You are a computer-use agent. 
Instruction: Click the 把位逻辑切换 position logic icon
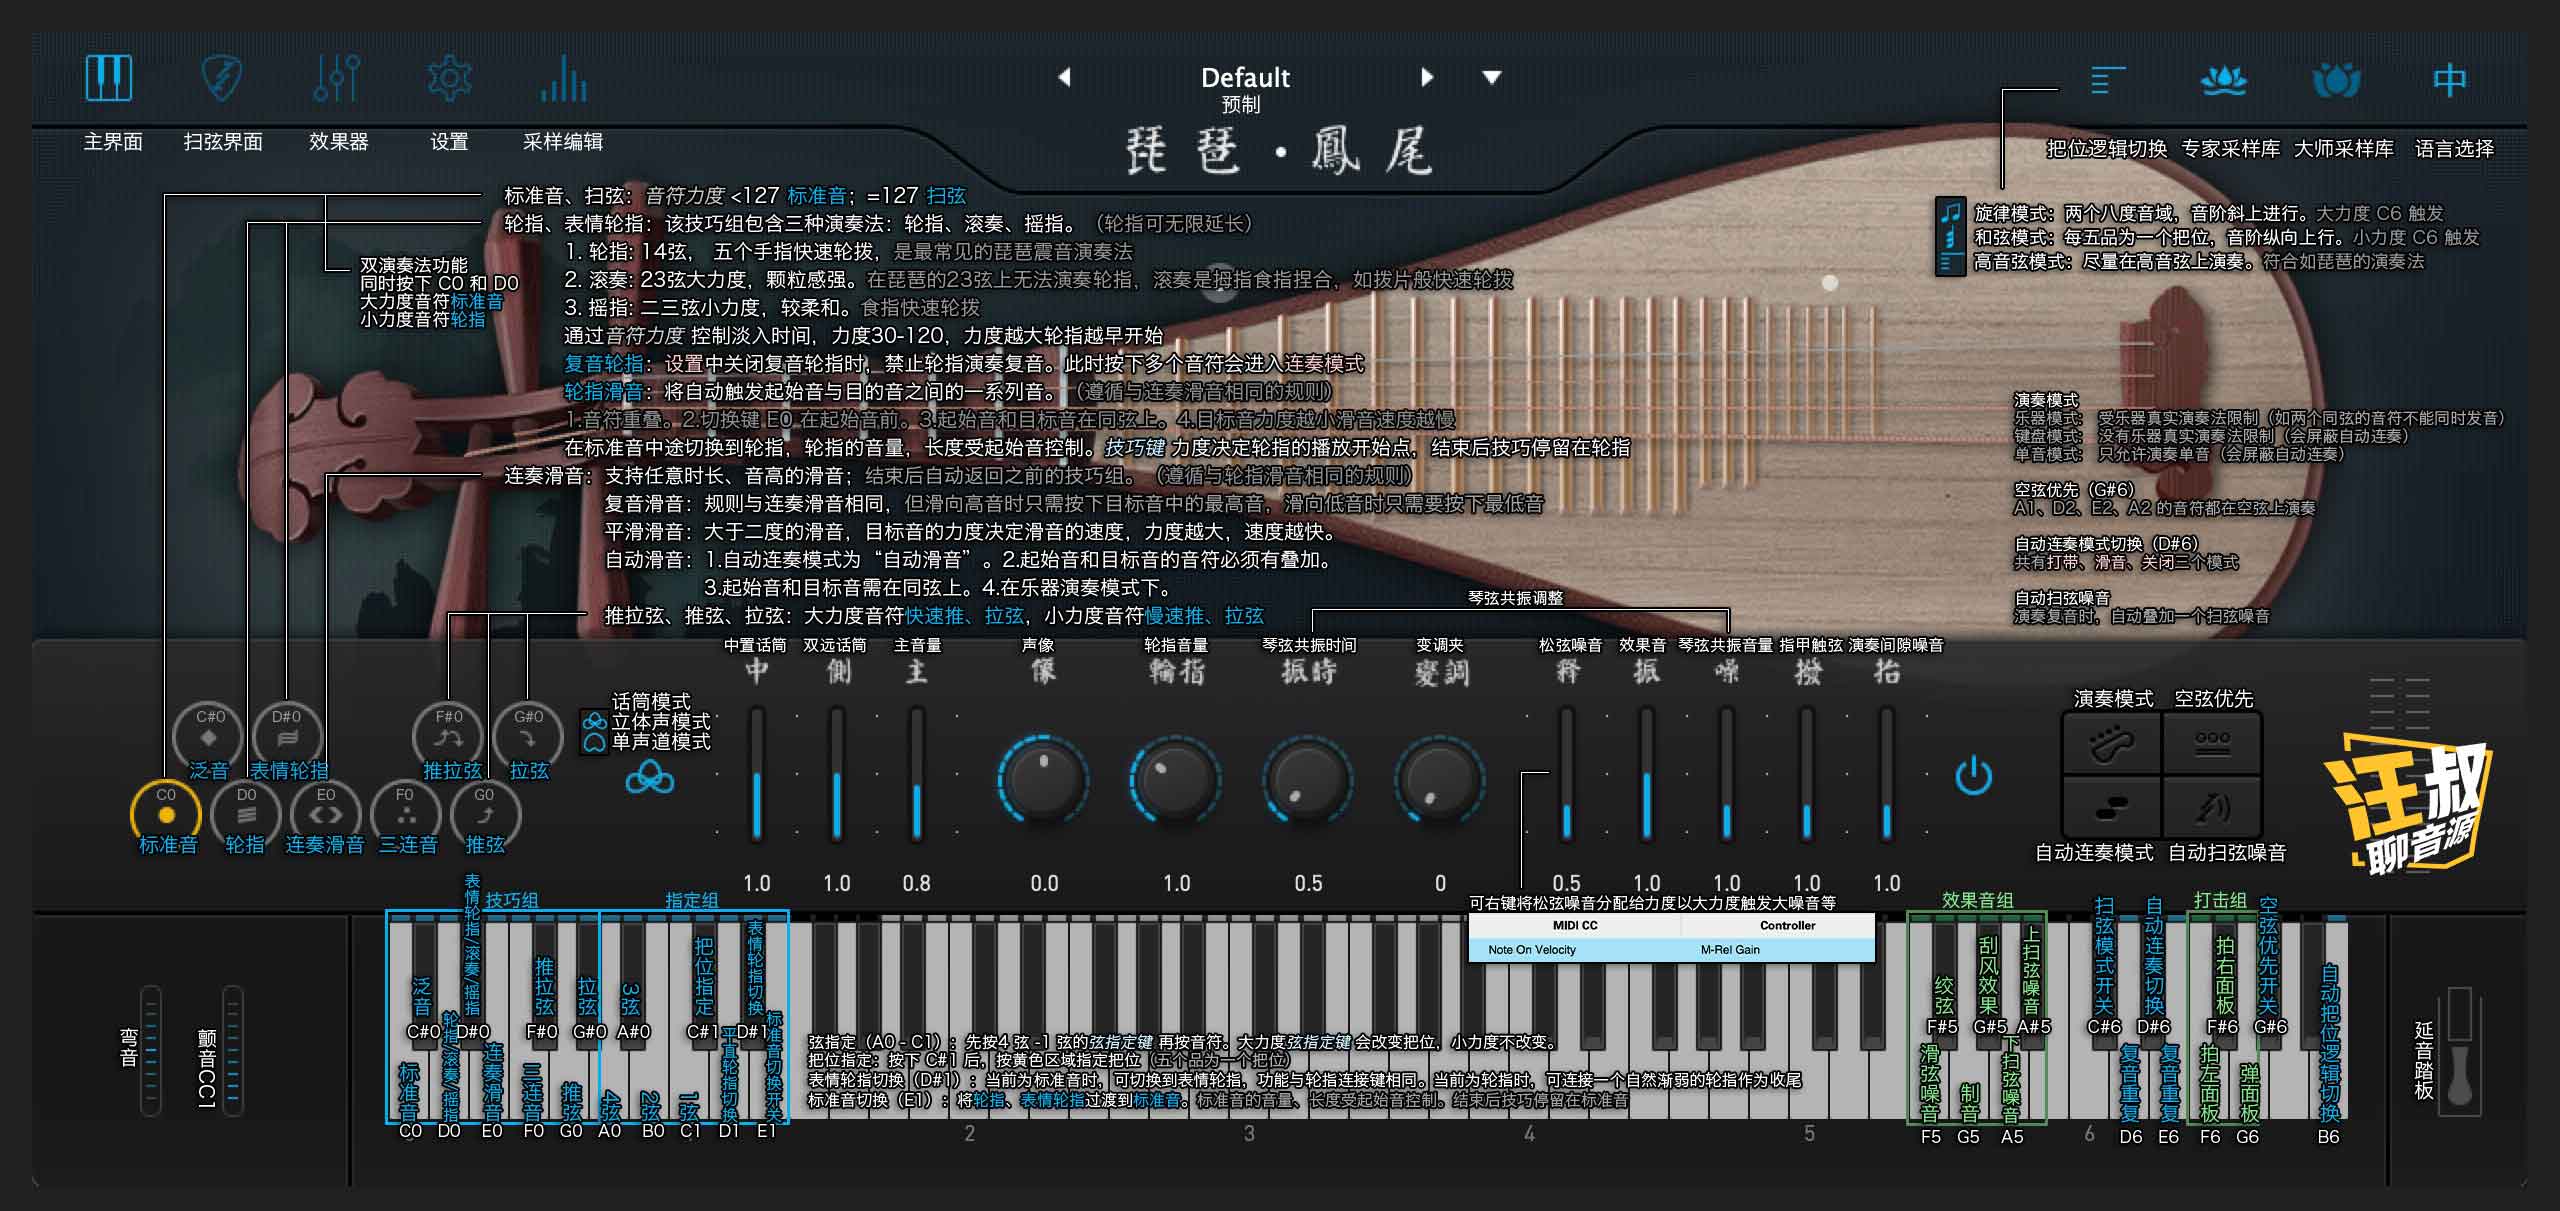click(2108, 80)
